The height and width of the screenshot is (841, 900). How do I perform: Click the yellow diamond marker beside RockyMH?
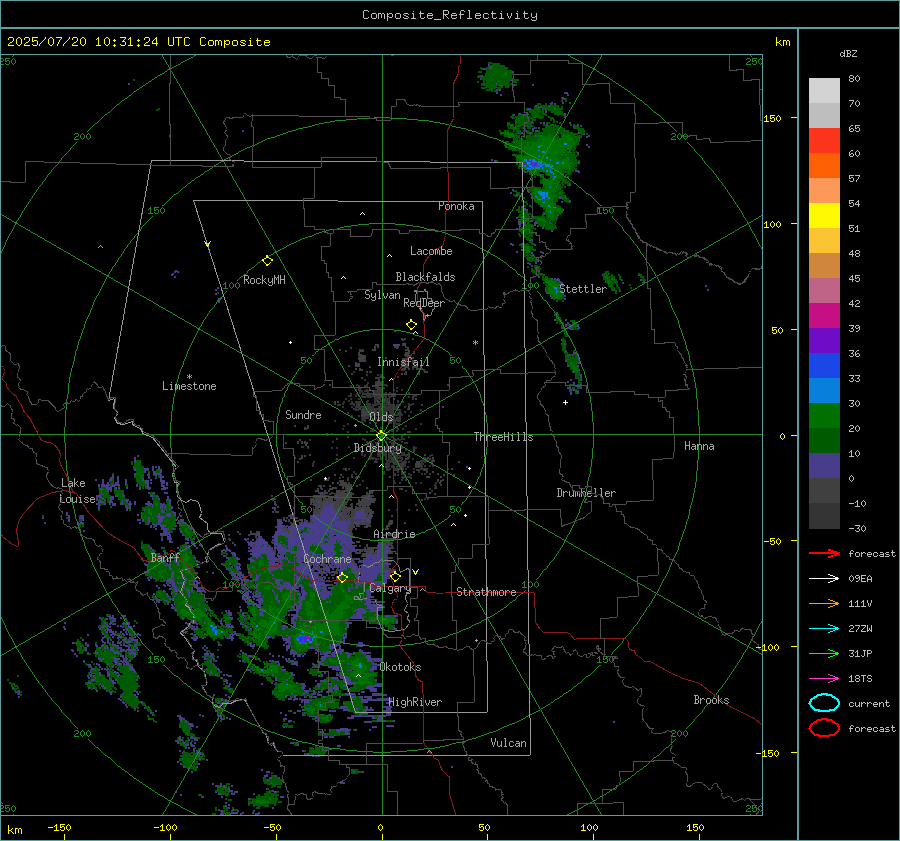(267, 261)
